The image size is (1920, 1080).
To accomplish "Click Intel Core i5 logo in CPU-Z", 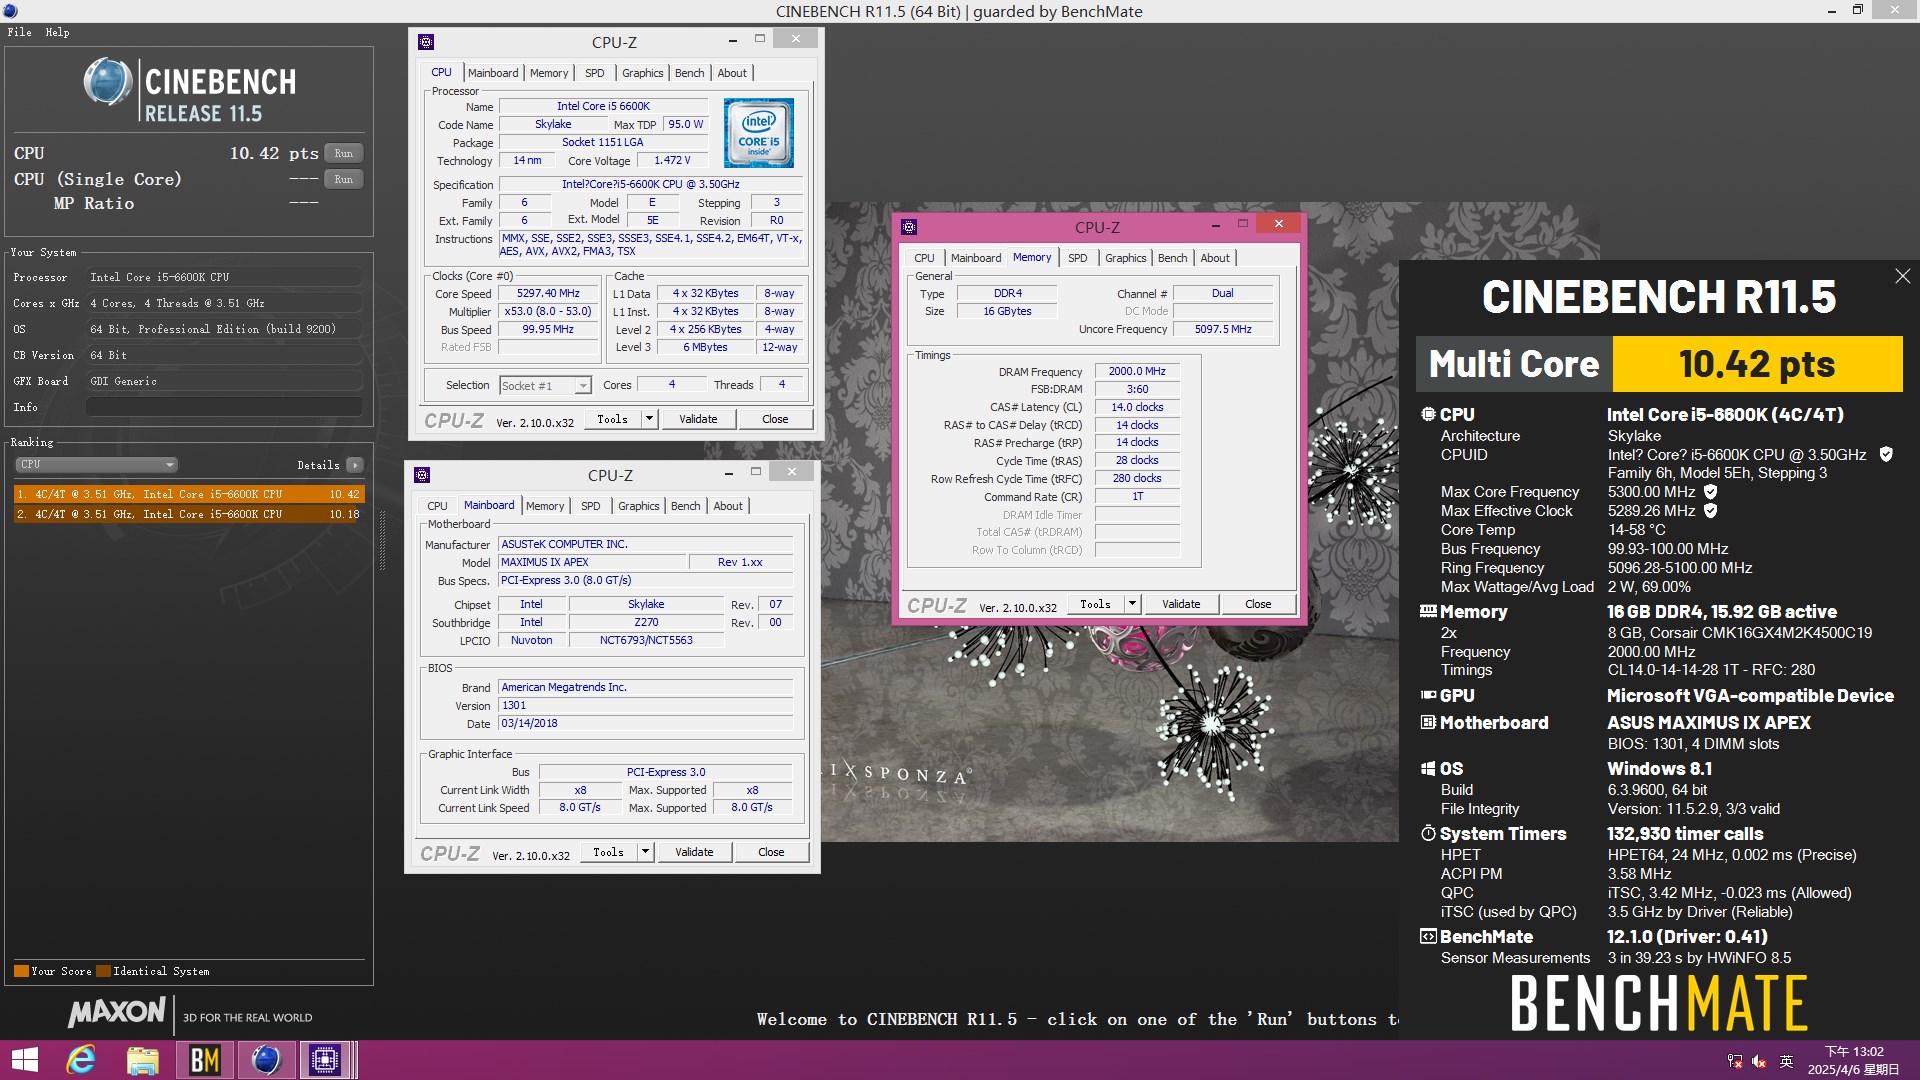I will [758, 133].
